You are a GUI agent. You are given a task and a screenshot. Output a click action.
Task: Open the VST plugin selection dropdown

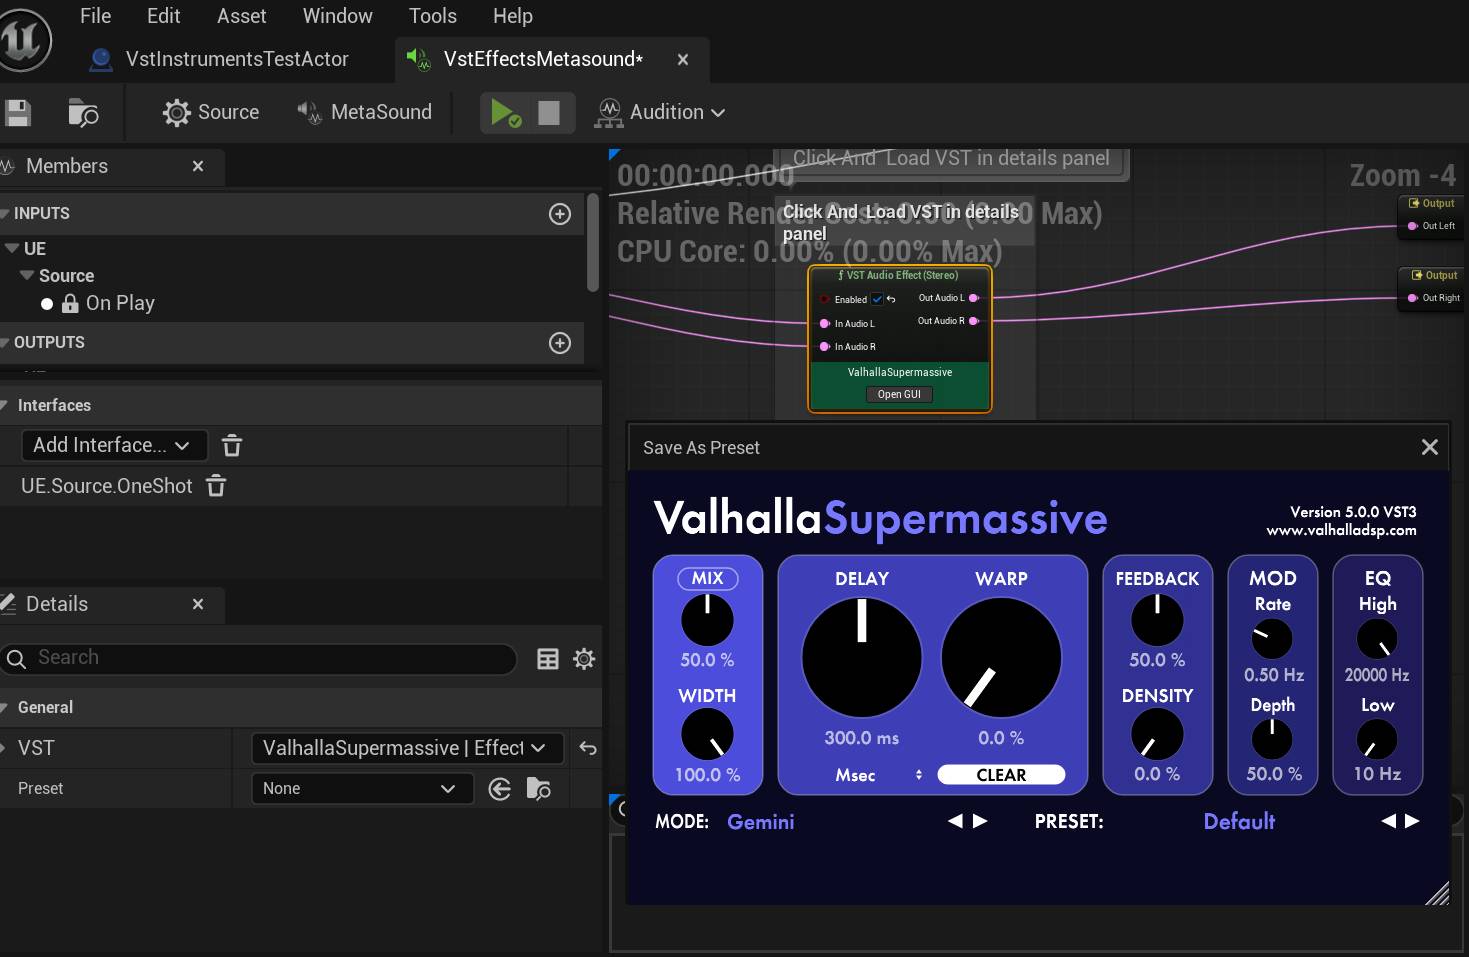[x=406, y=748]
